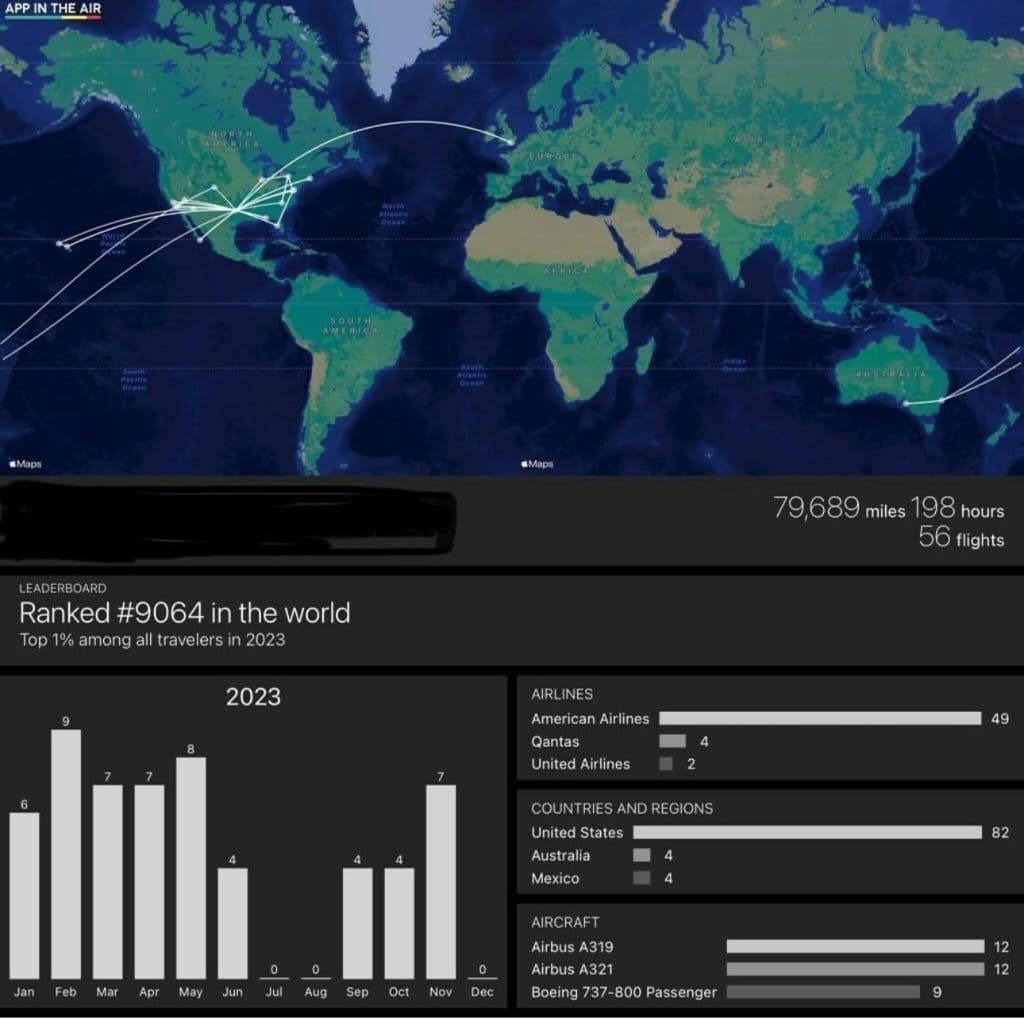
Task: Click the AFRICA map label
Action: coord(566,269)
